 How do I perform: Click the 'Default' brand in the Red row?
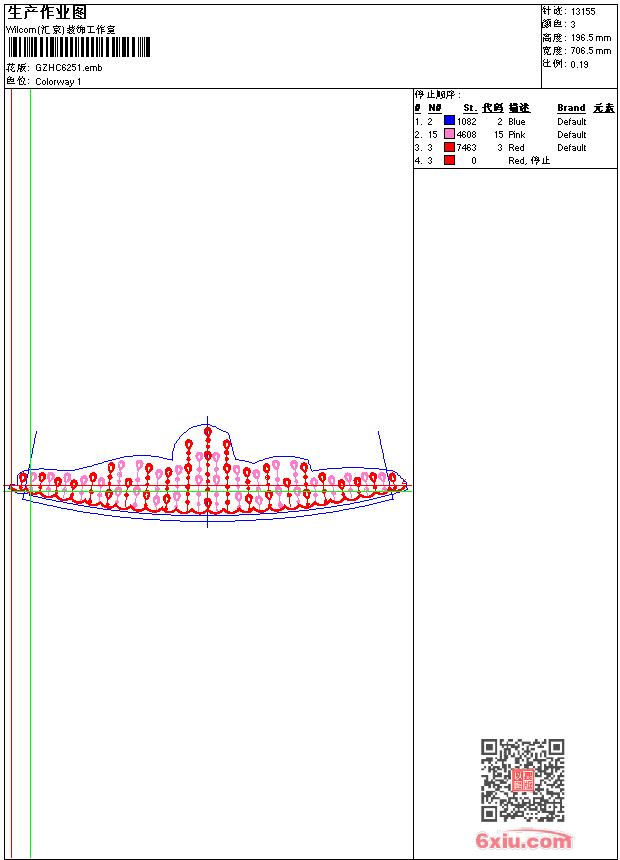point(572,148)
